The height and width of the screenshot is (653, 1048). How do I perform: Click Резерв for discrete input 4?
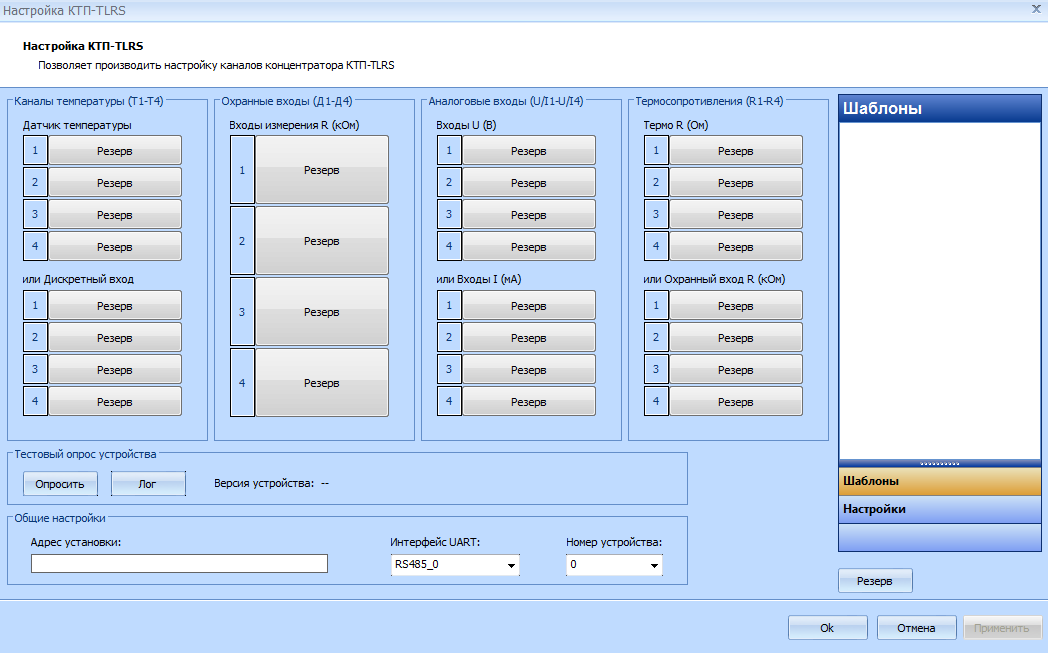click(115, 402)
